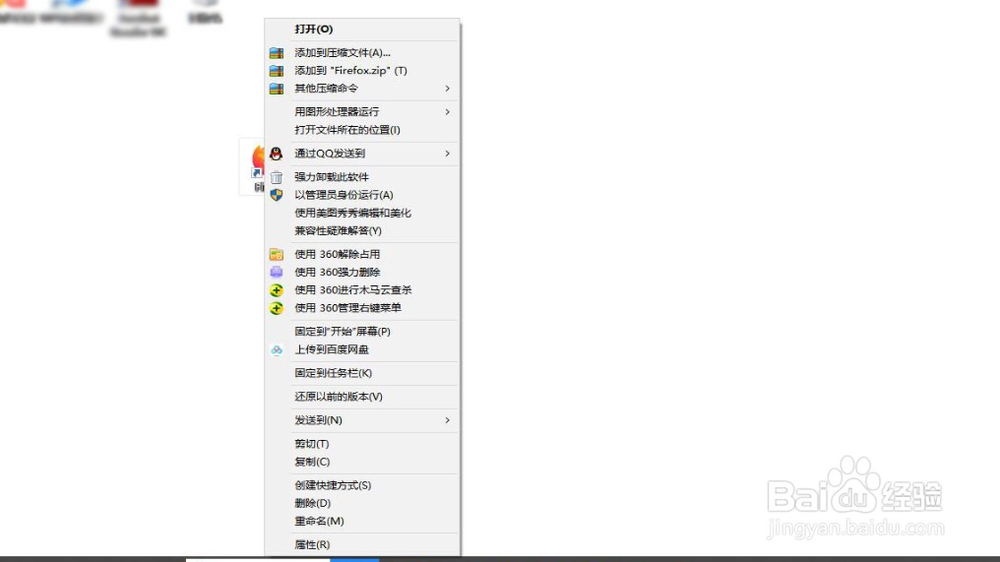Choose 使用美图秀秀编辑和美化
Viewport: 1000px width, 562px height.
click(x=362, y=213)
